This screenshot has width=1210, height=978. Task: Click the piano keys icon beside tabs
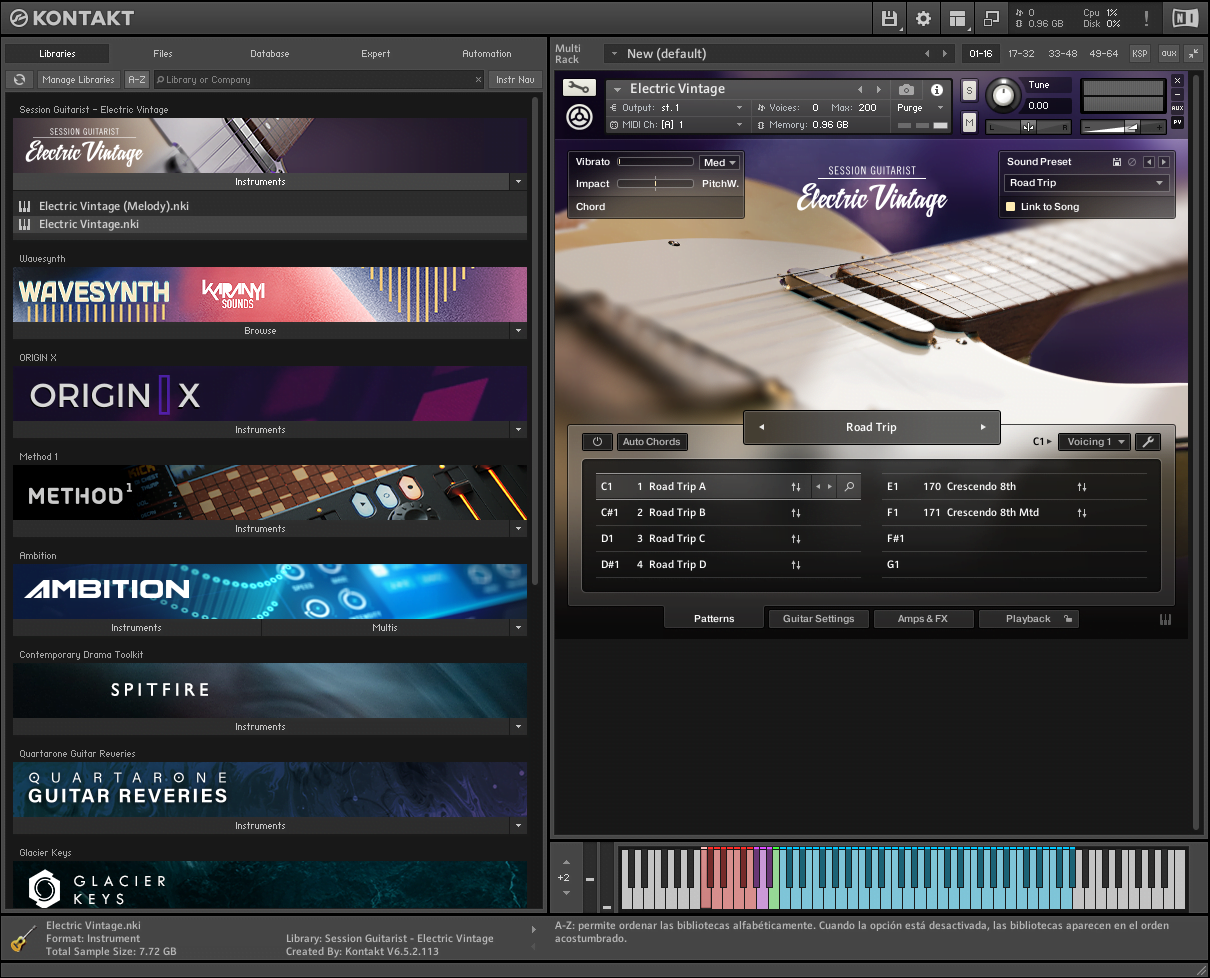[x=1166, y=620]
